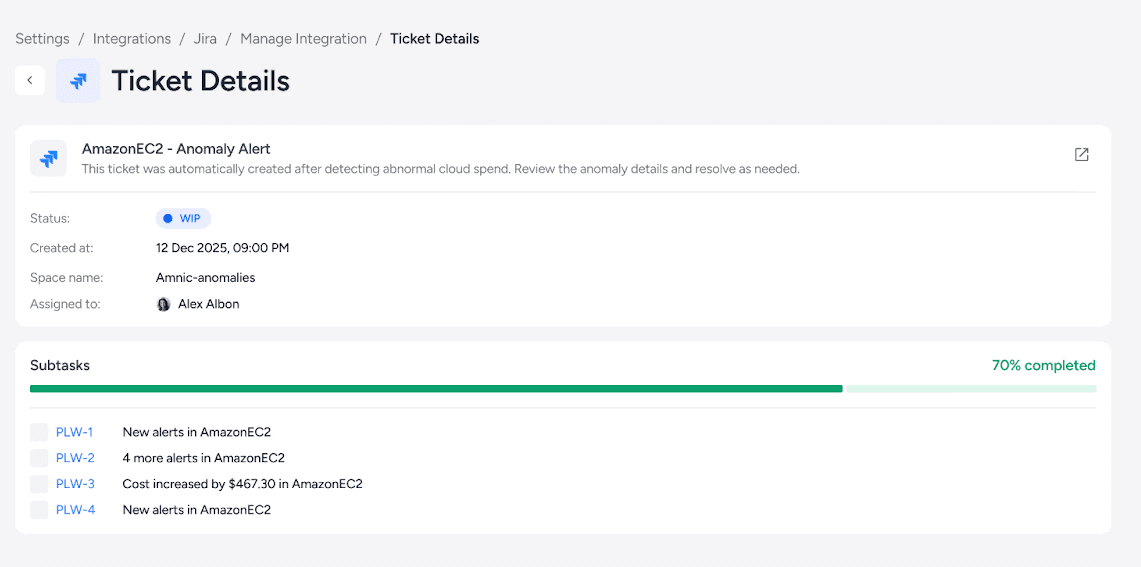Screen dimensions: 1141x567
Task: Mark PLW-3 subtask checkbox as done
Action: [x=39, y=484]
